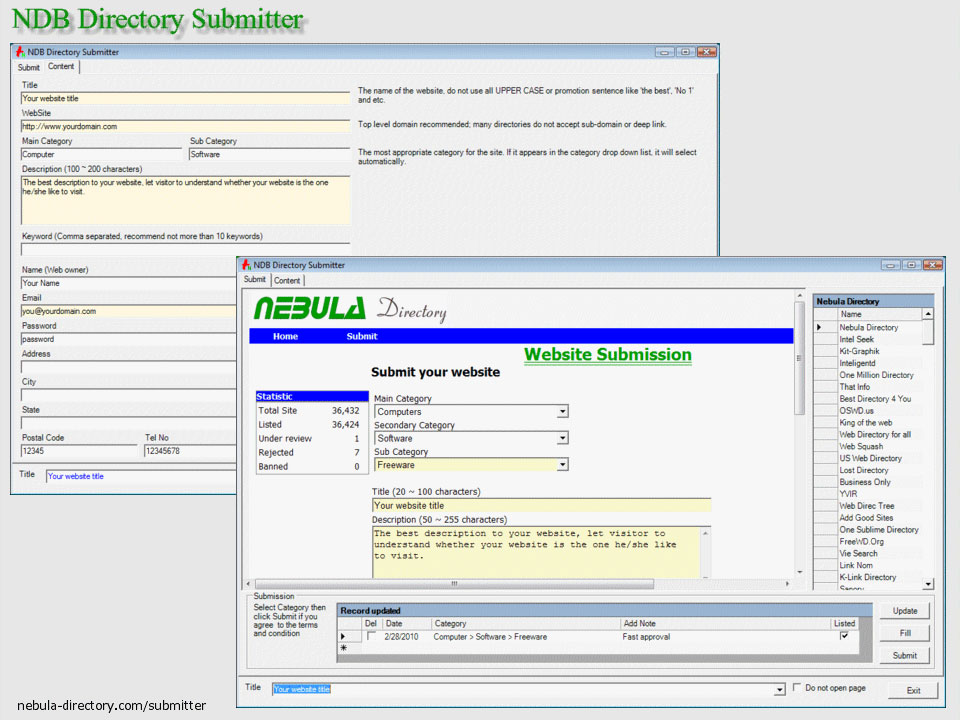Click the Computer > Software > Freeware record cell
Viewport: 960px width, 720px height.
click(525, 637)
